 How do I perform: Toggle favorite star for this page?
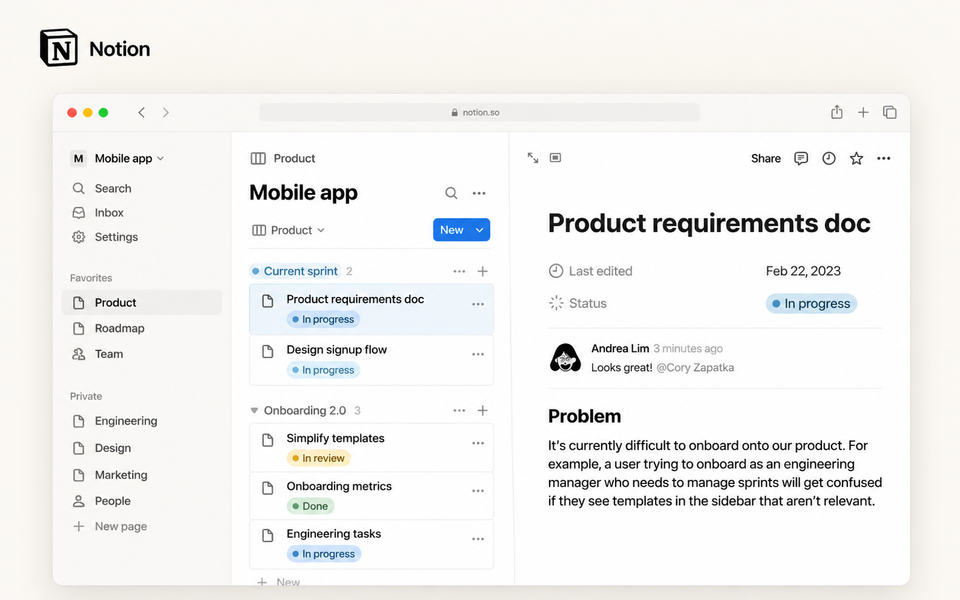coord(856,159)
